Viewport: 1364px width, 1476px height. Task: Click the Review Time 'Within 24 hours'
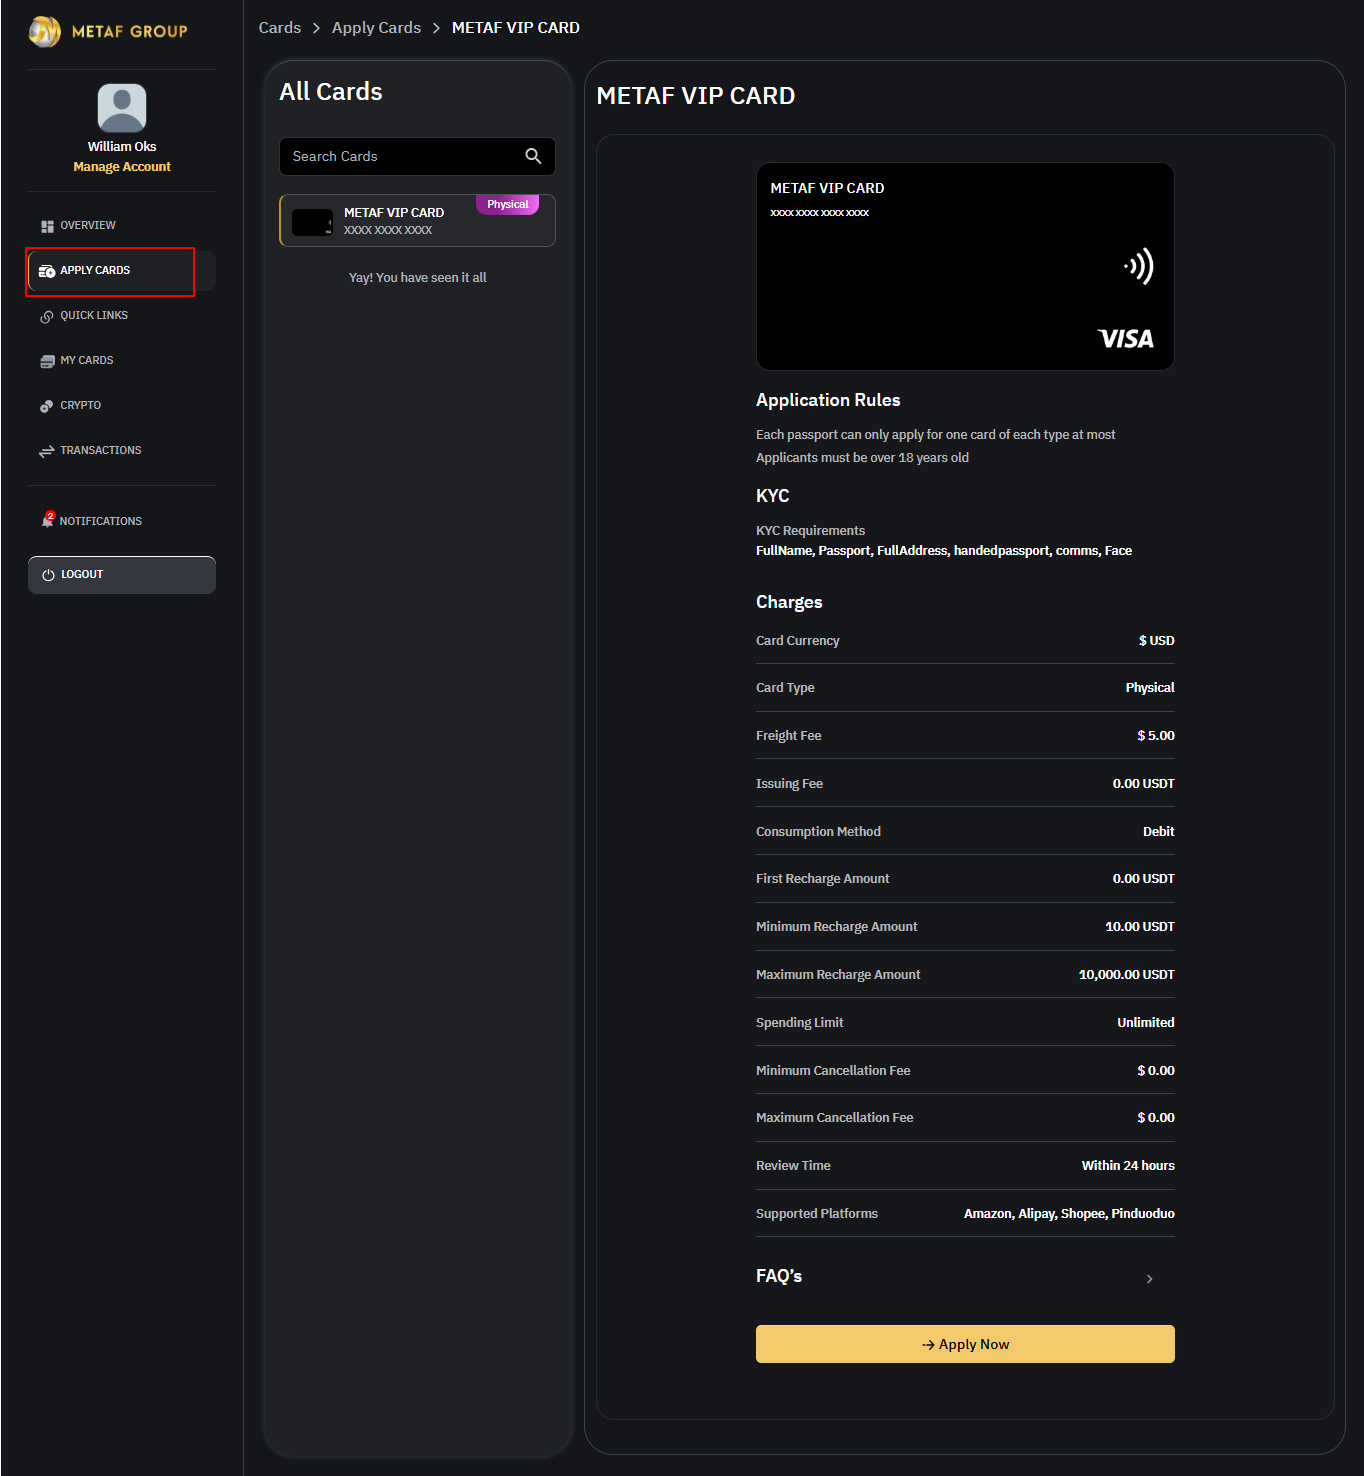(1128, 1166)
